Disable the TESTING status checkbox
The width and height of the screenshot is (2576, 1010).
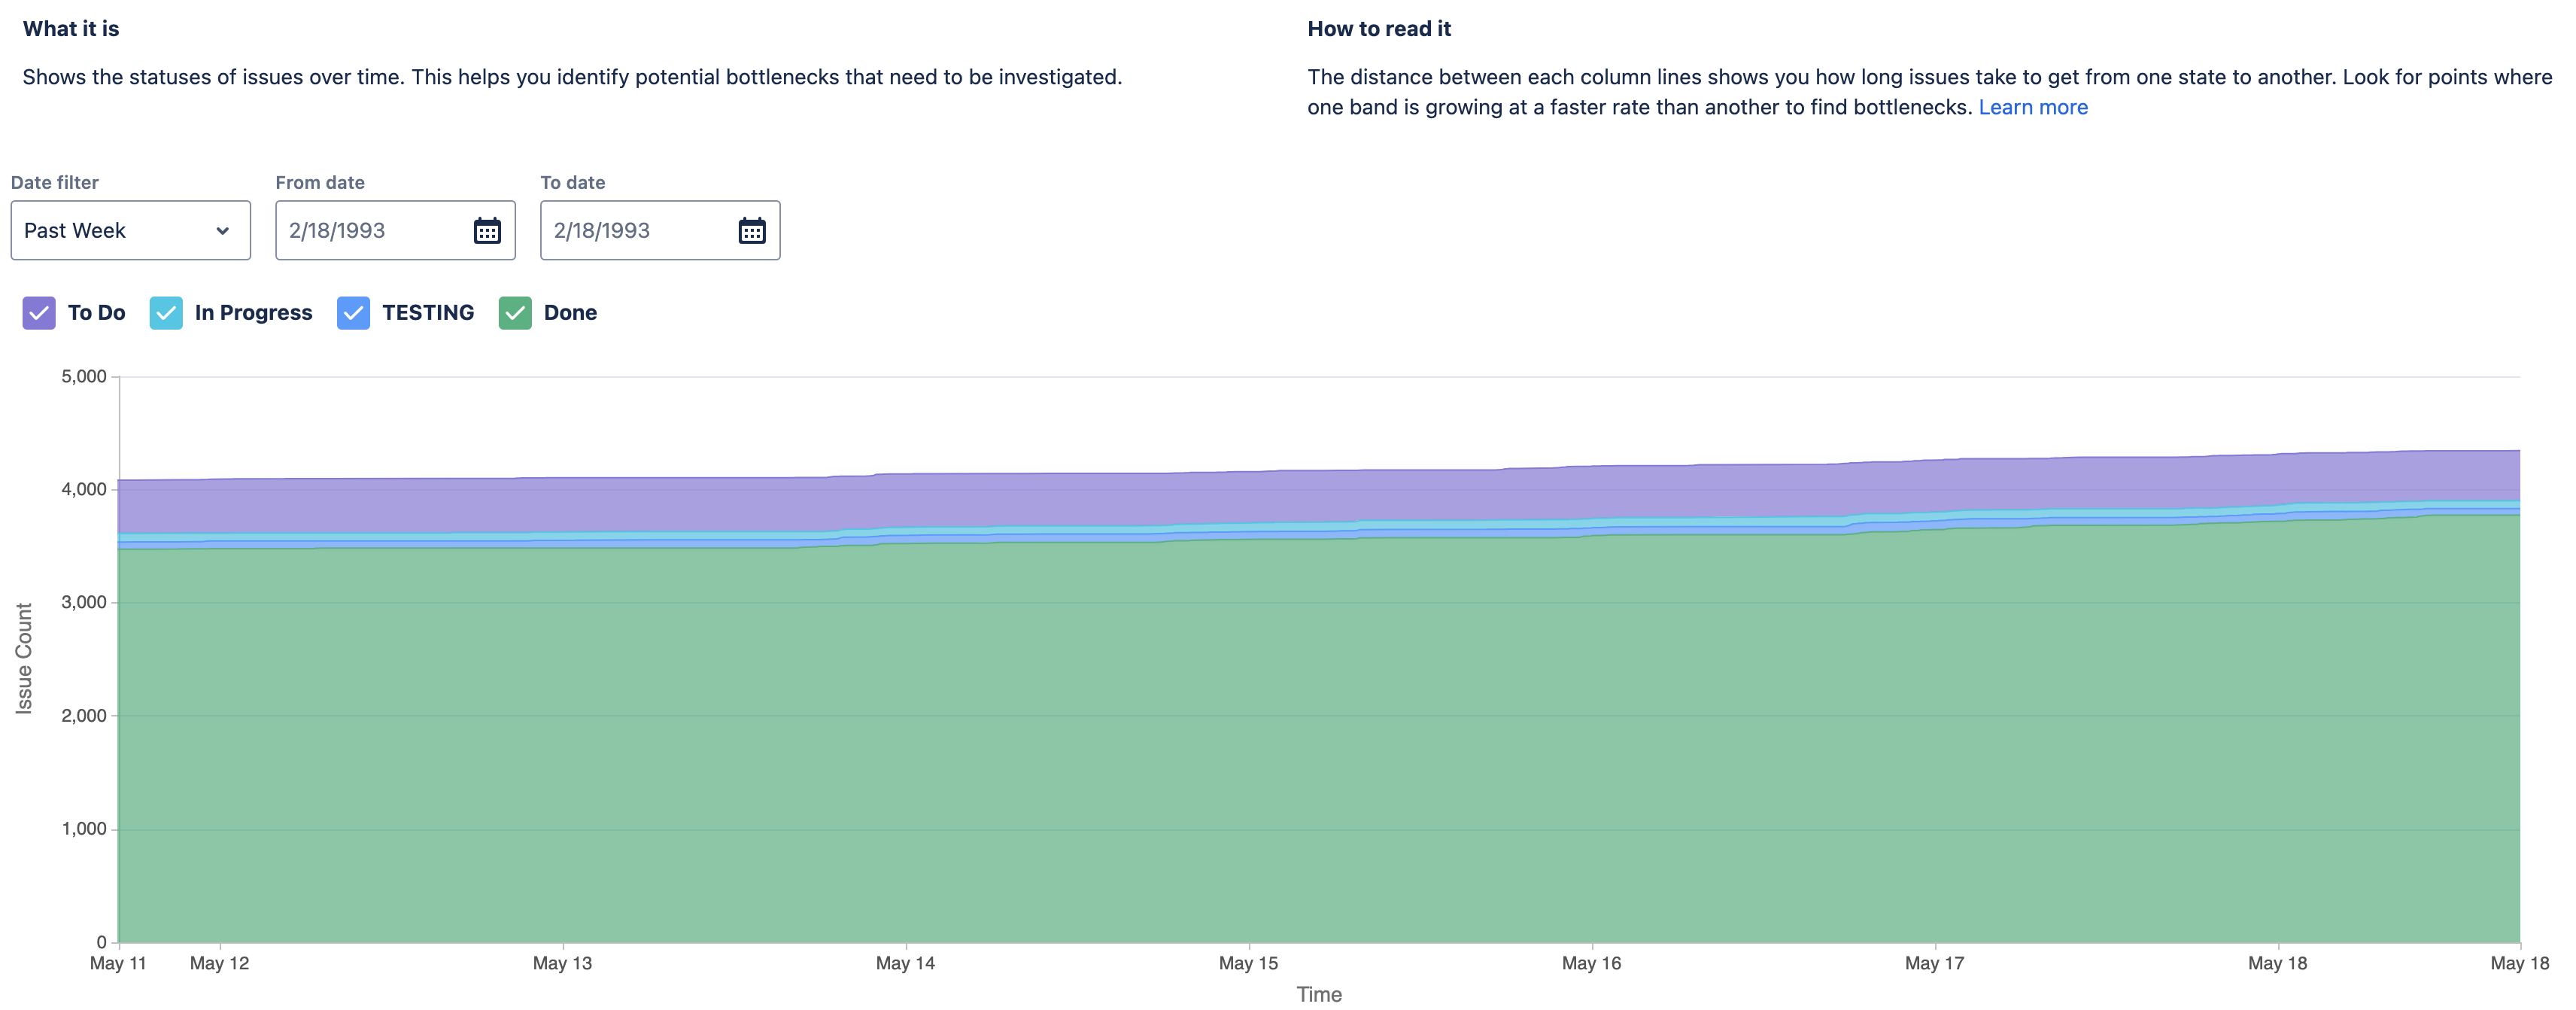[353, 313]
